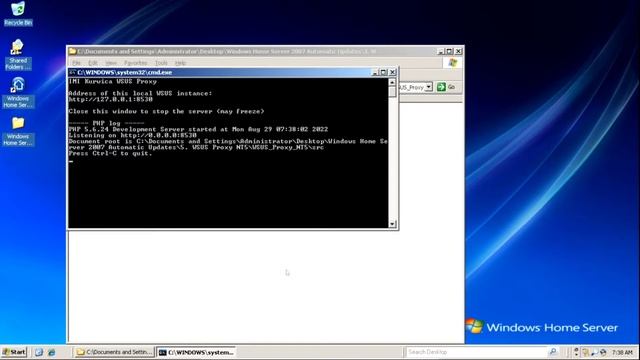Expand the Explorer address bar dropdown
This screenshot has height=360, width=640.
coord(429,87)
